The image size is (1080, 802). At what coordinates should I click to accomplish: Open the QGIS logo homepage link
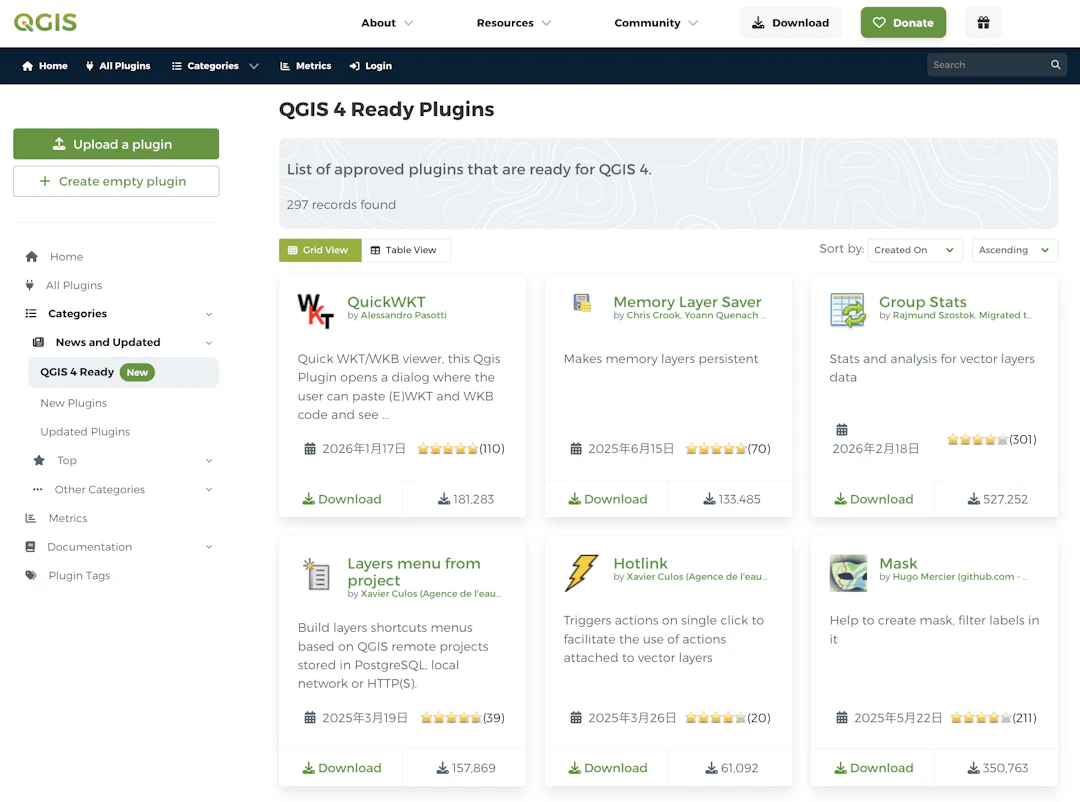[x=45, y=22]
